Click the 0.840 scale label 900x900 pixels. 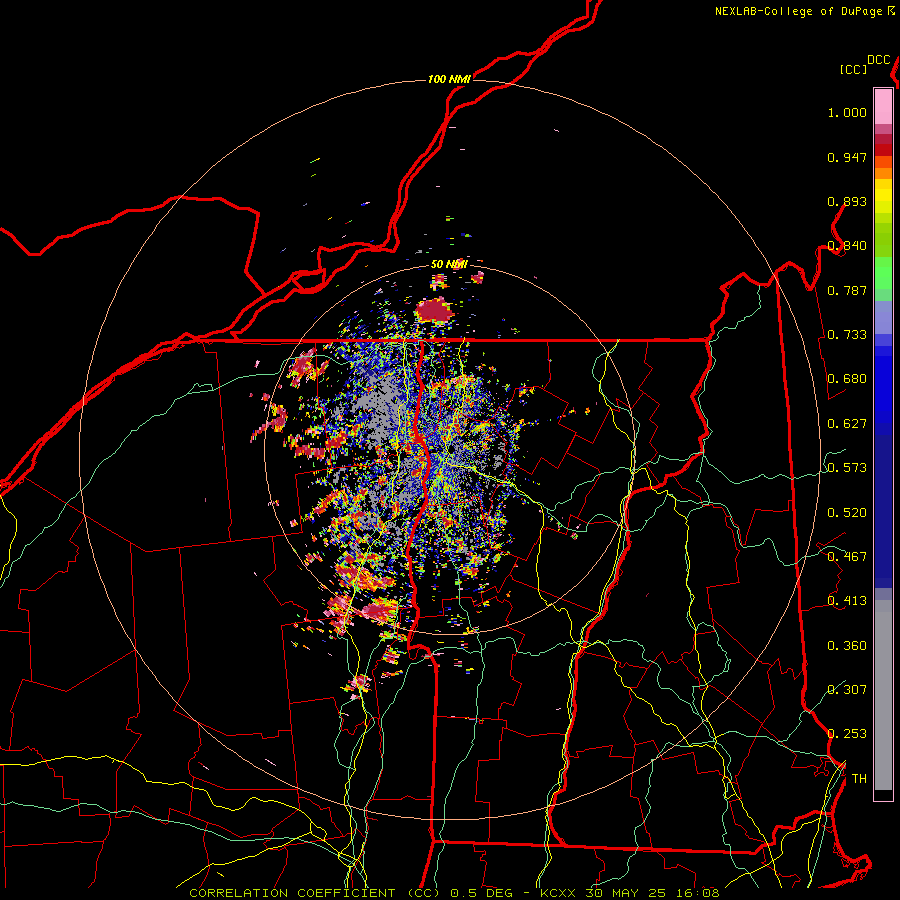pos(847,246)
